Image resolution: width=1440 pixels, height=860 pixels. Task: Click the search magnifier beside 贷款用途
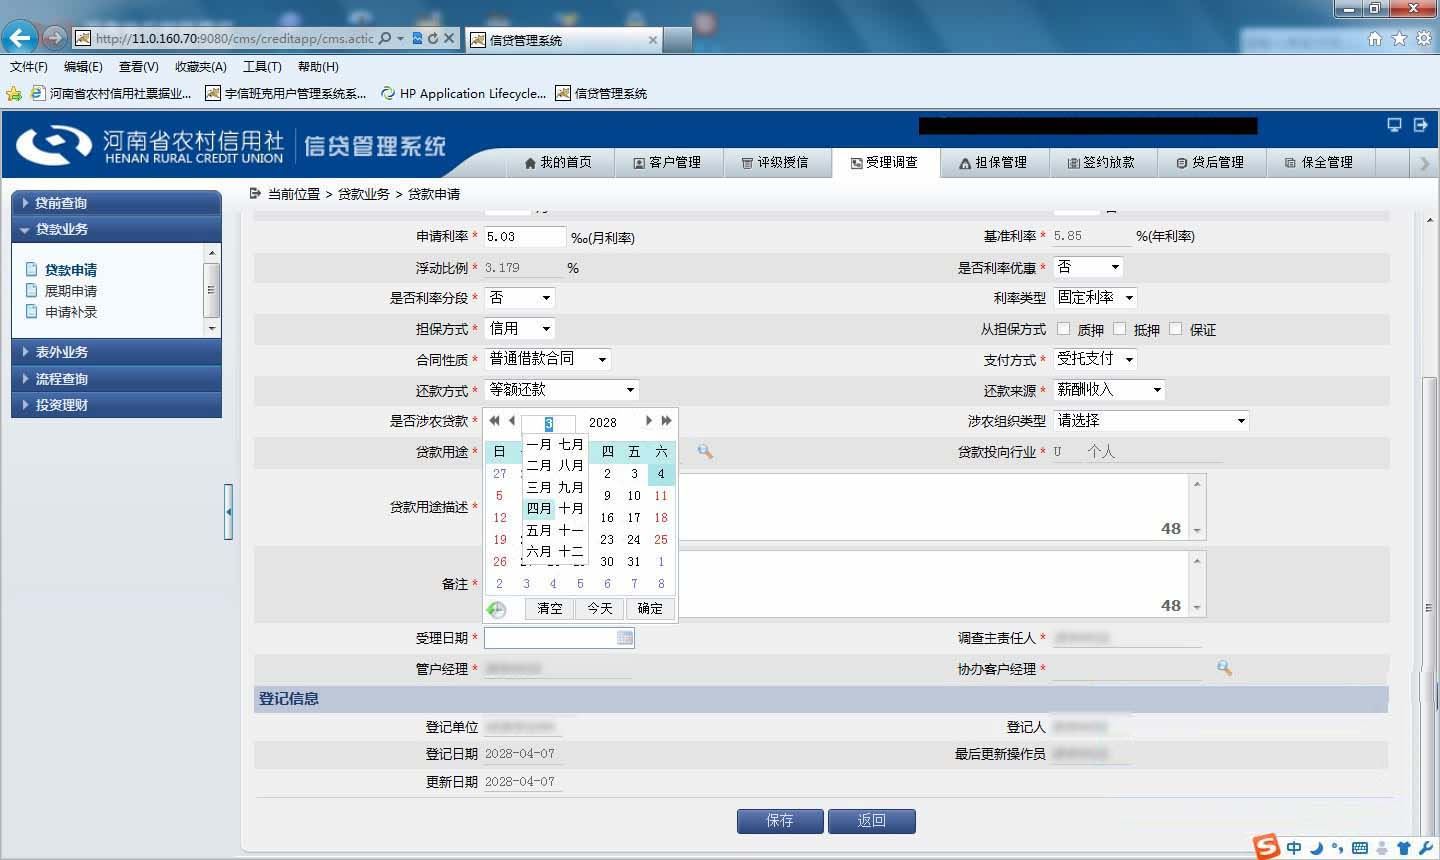tap(705, 452)
